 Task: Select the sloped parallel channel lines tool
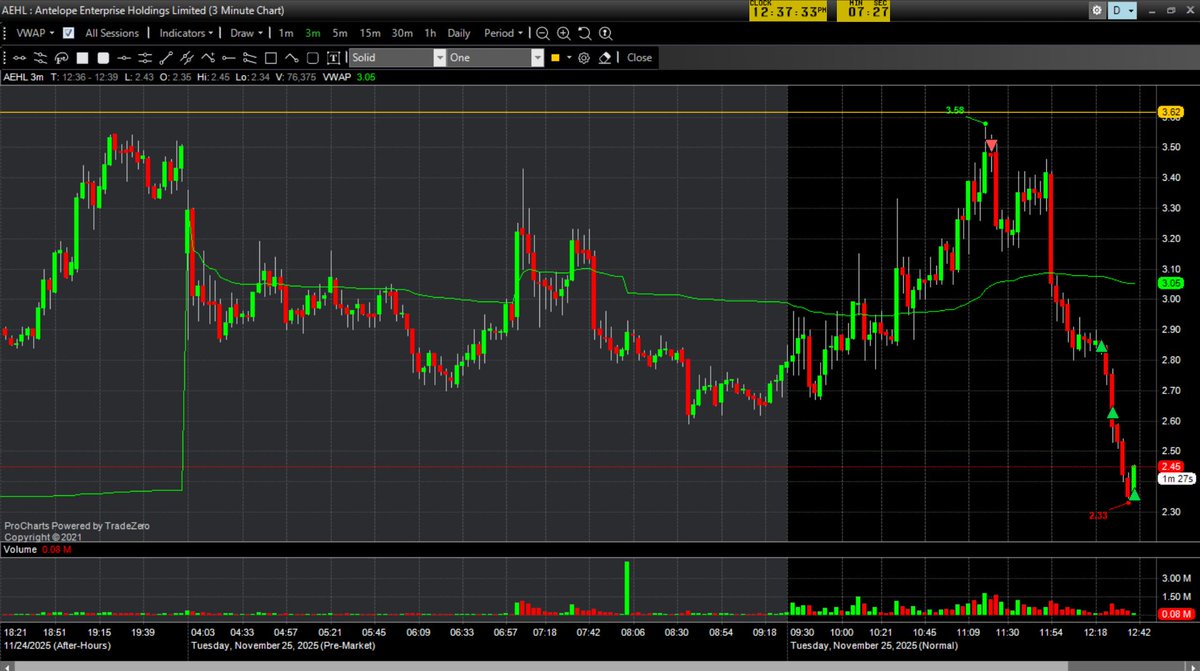40,58
